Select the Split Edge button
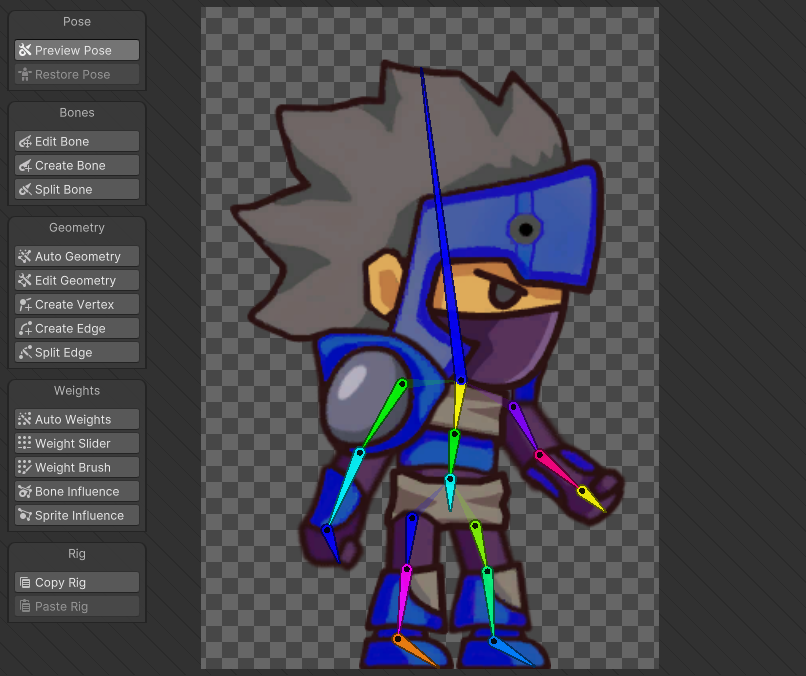 click(76, 353)
